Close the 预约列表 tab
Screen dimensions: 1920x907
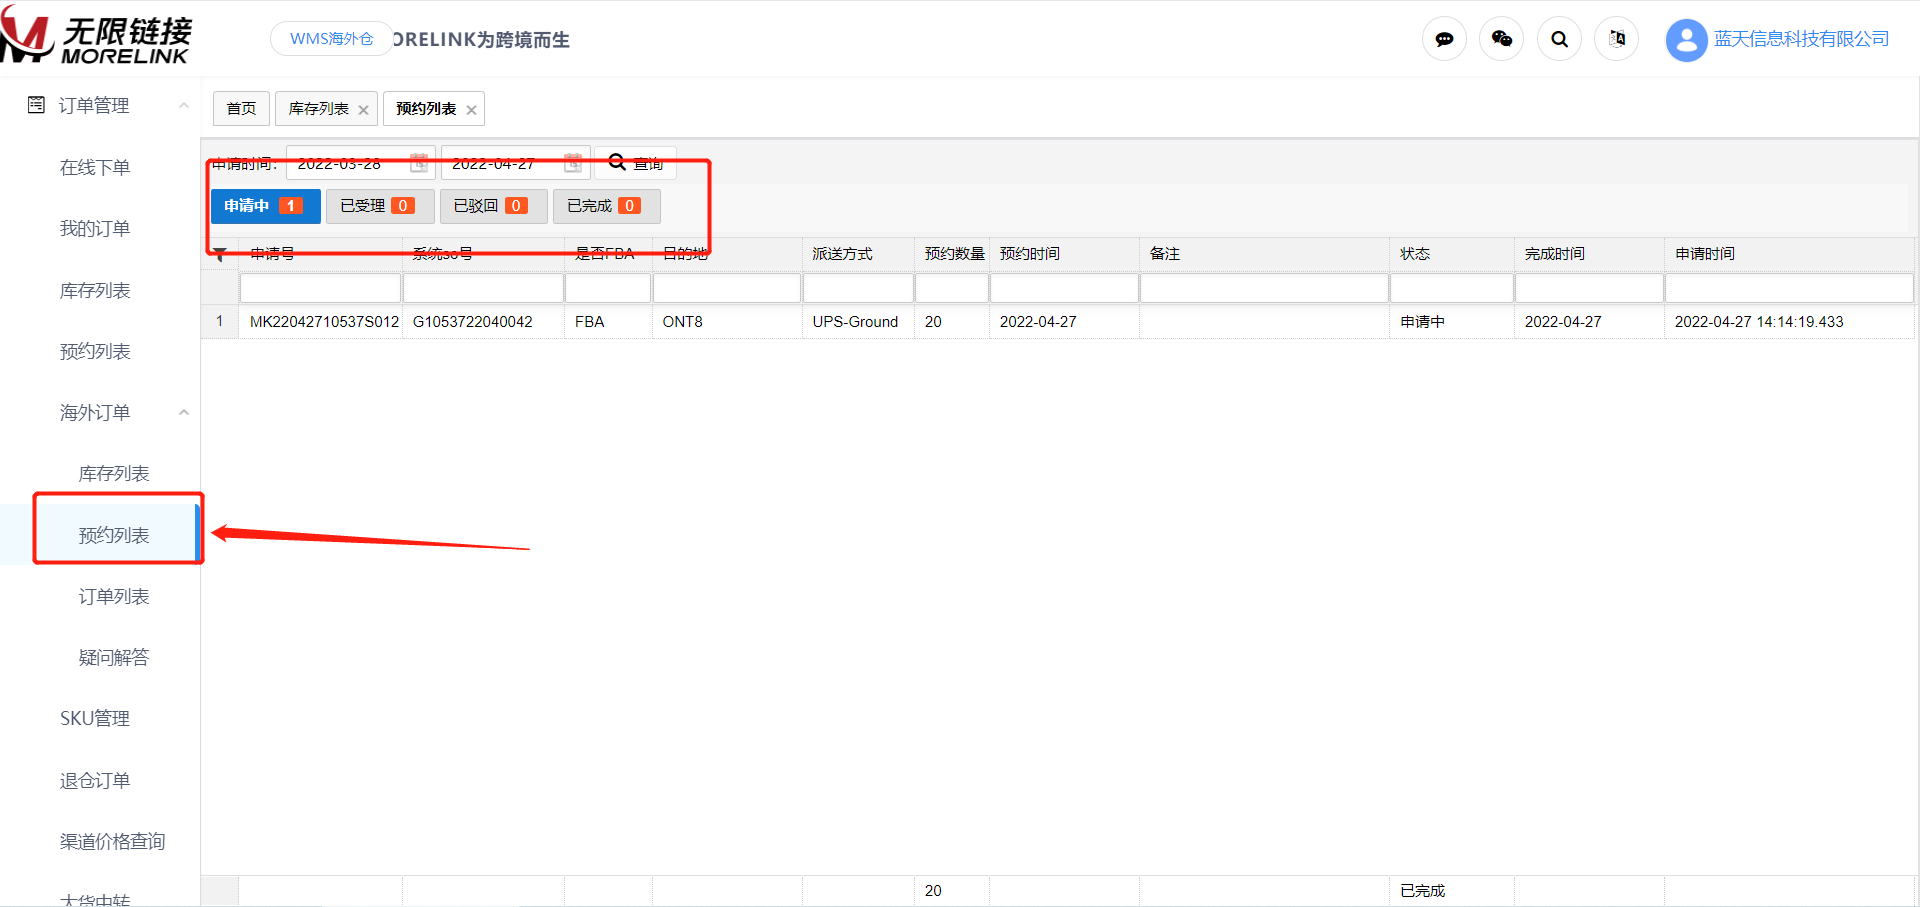click(471, 110)
